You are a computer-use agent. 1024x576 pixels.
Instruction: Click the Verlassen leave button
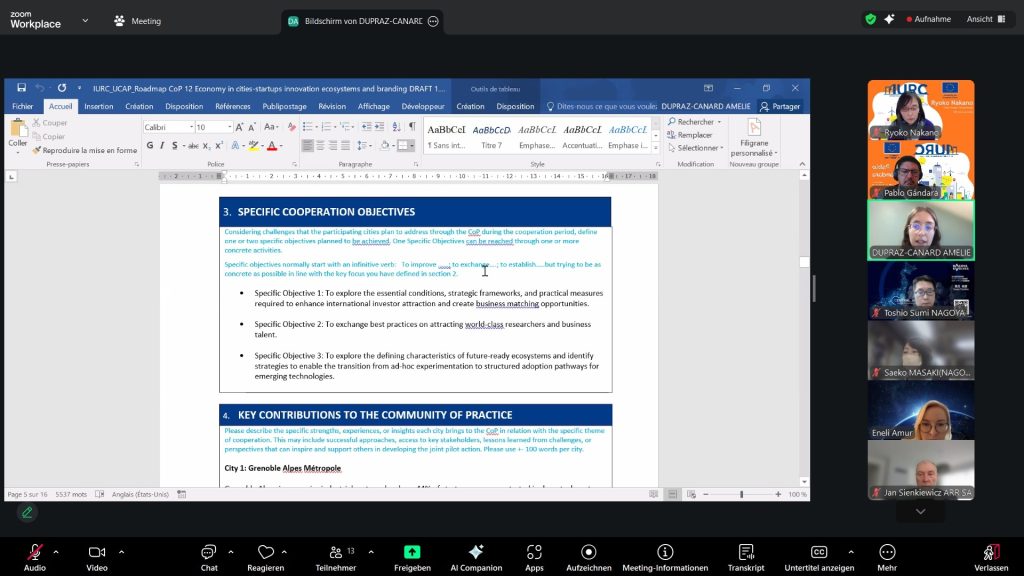991,553
